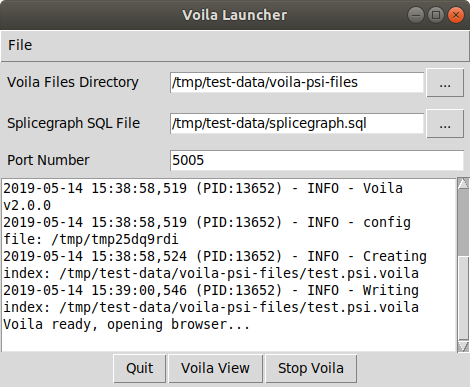Screen dimensions: 470x387
Task: Browse for Voila Files Directory with its ... button
Action: pyautogui.click(x=445, y=83)
